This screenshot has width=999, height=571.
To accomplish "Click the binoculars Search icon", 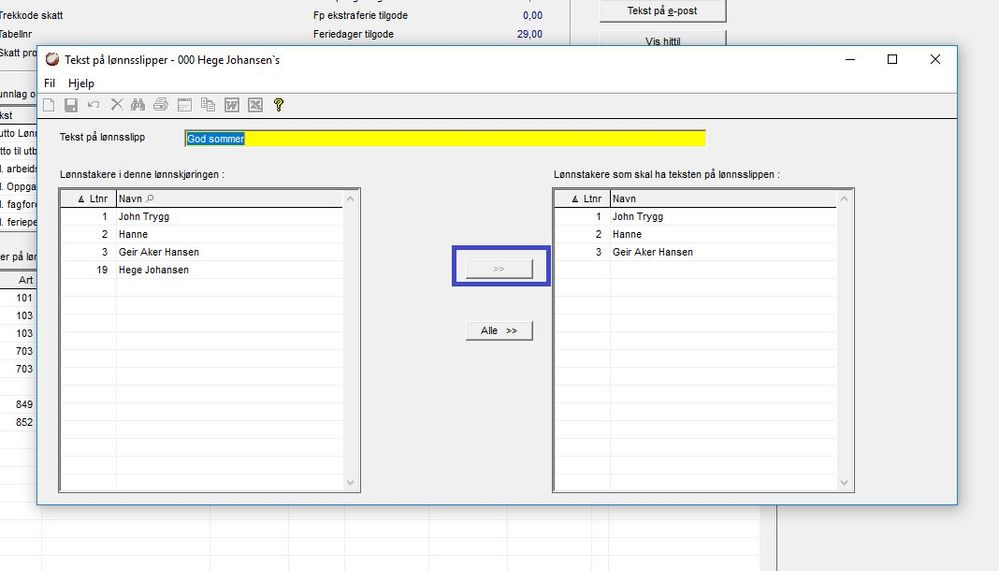I will coord(138,105).
